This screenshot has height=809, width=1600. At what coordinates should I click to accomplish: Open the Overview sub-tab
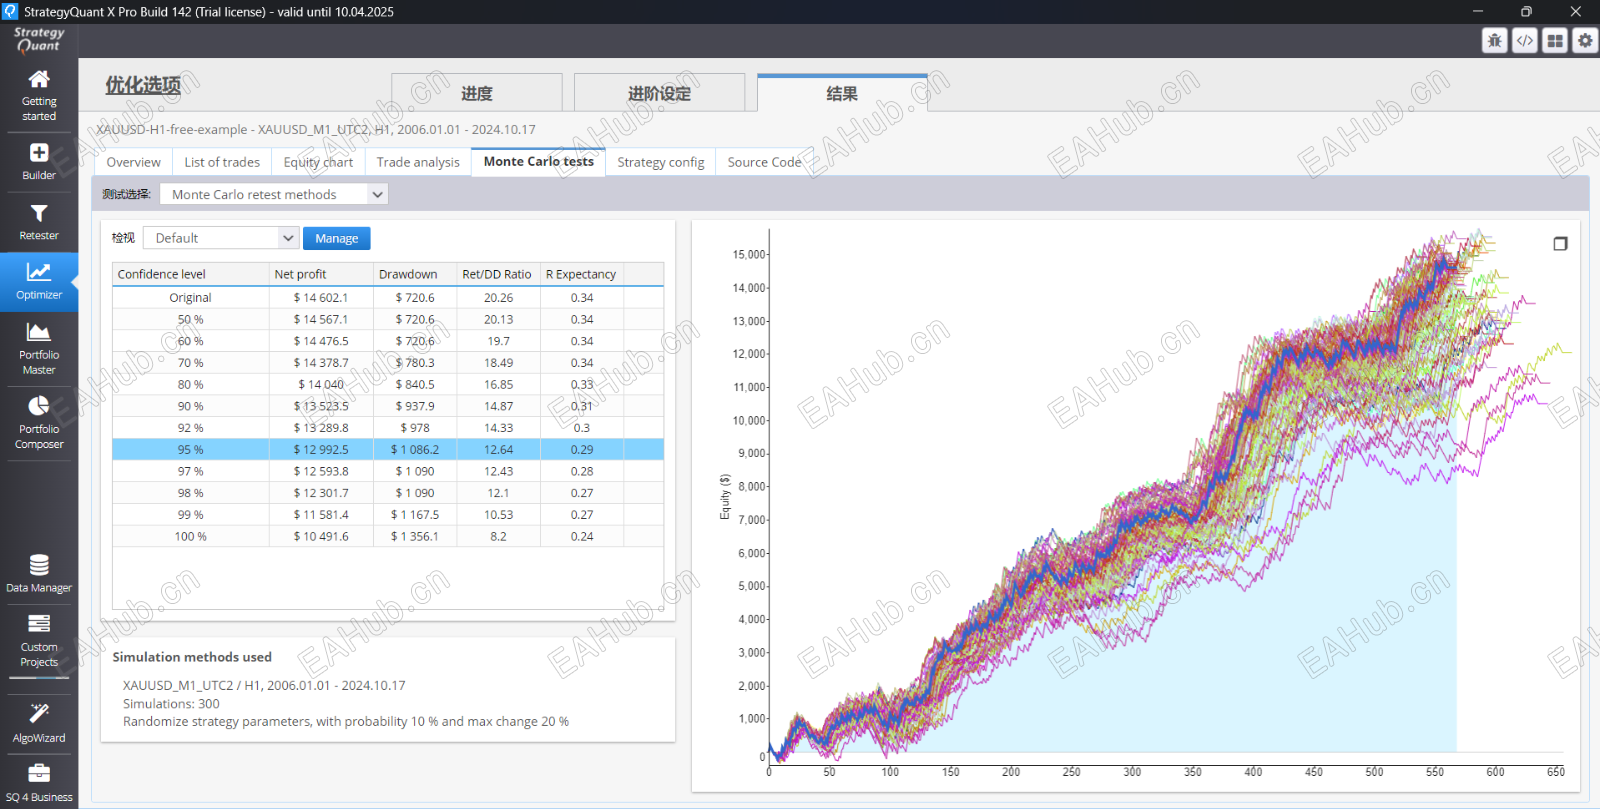coord(133,162)
